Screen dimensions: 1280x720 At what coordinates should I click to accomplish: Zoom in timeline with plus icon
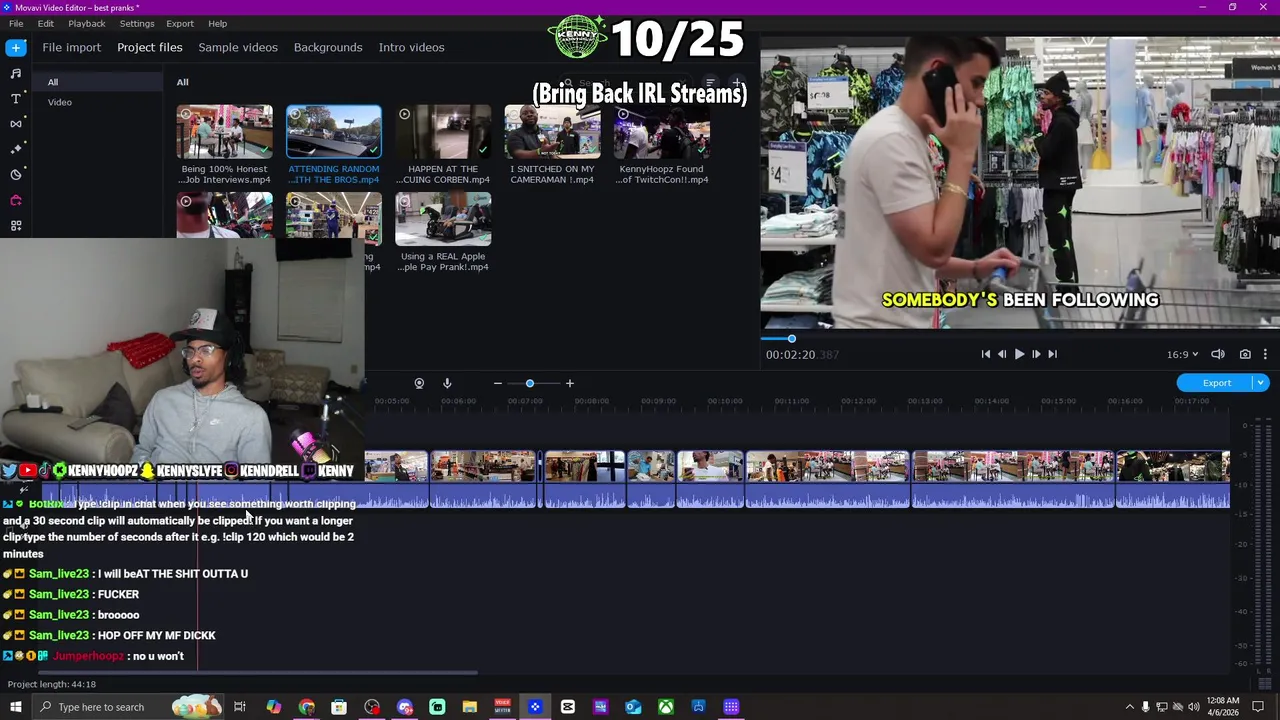click(569, 383)
